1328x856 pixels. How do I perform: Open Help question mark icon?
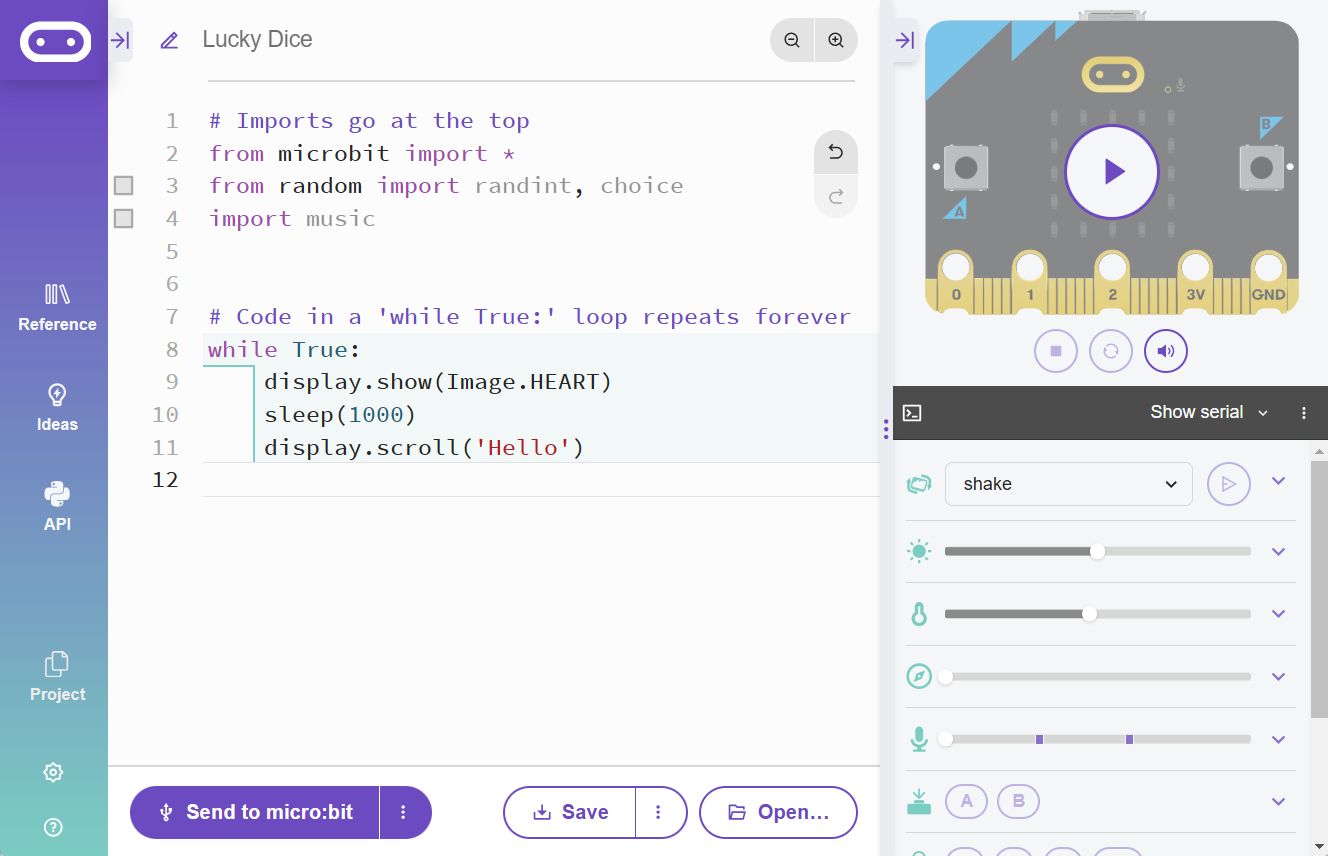(54, 827)
